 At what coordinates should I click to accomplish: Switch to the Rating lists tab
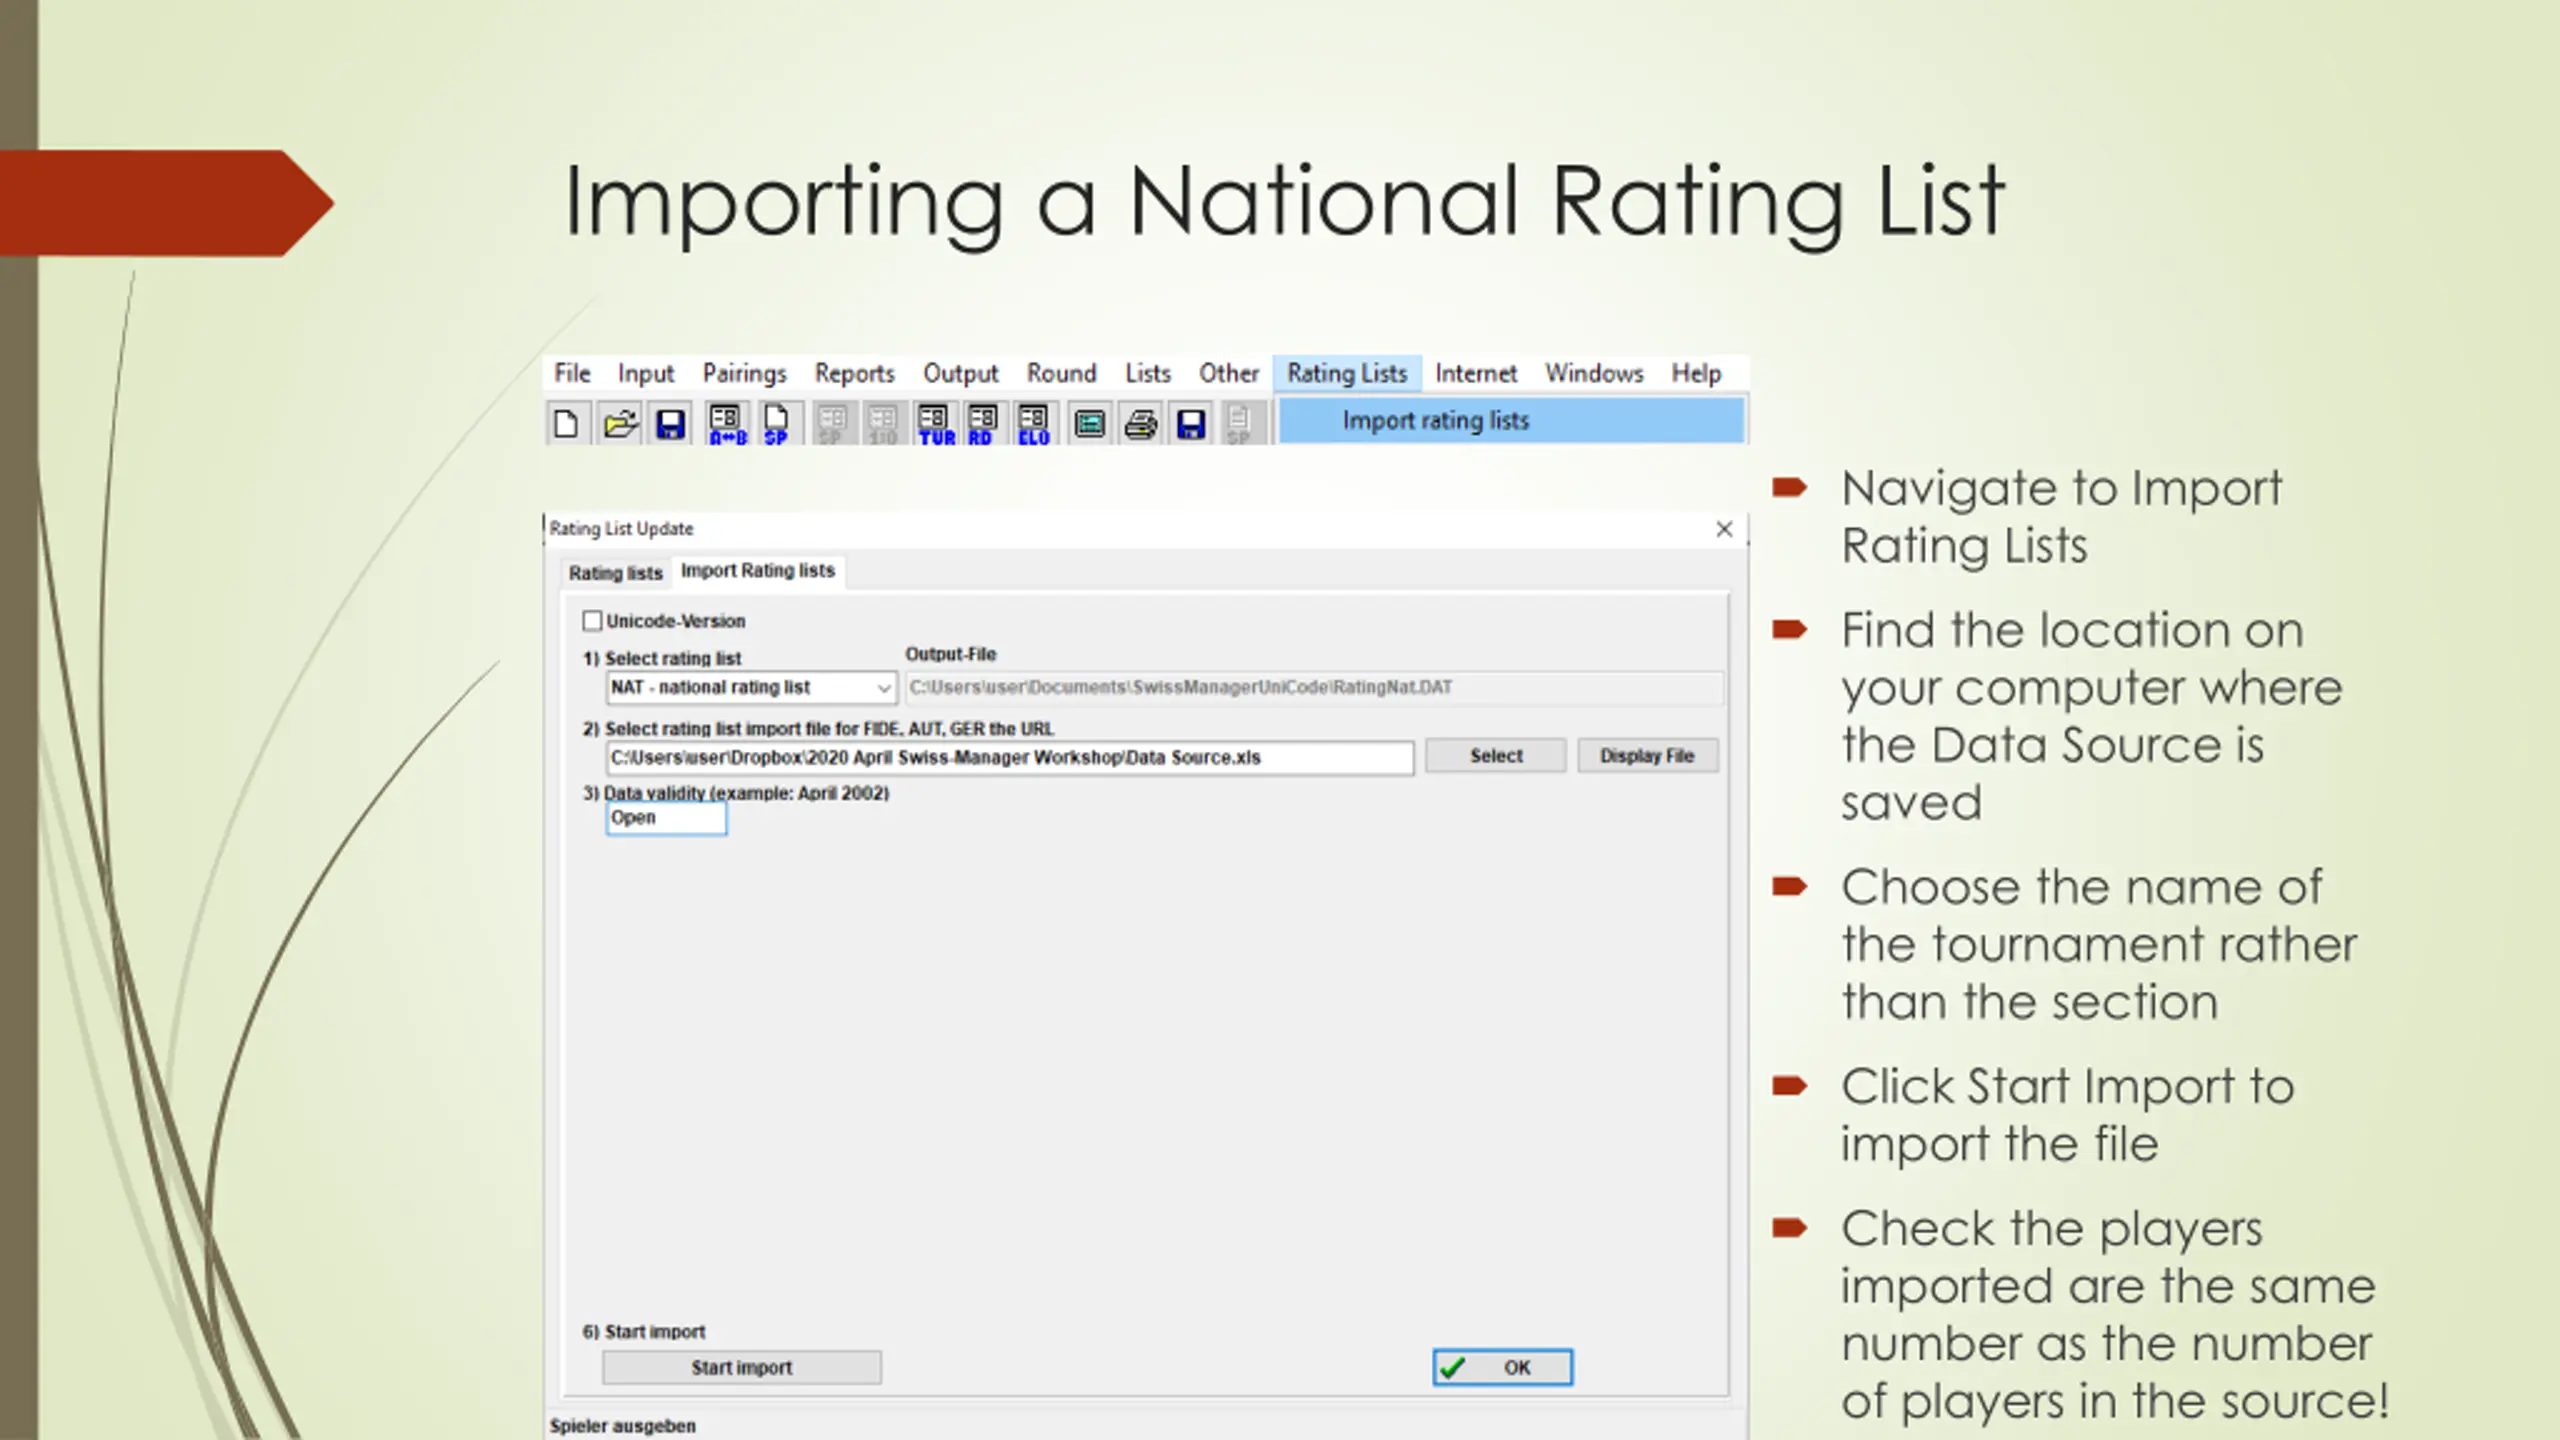click(615, 573)
